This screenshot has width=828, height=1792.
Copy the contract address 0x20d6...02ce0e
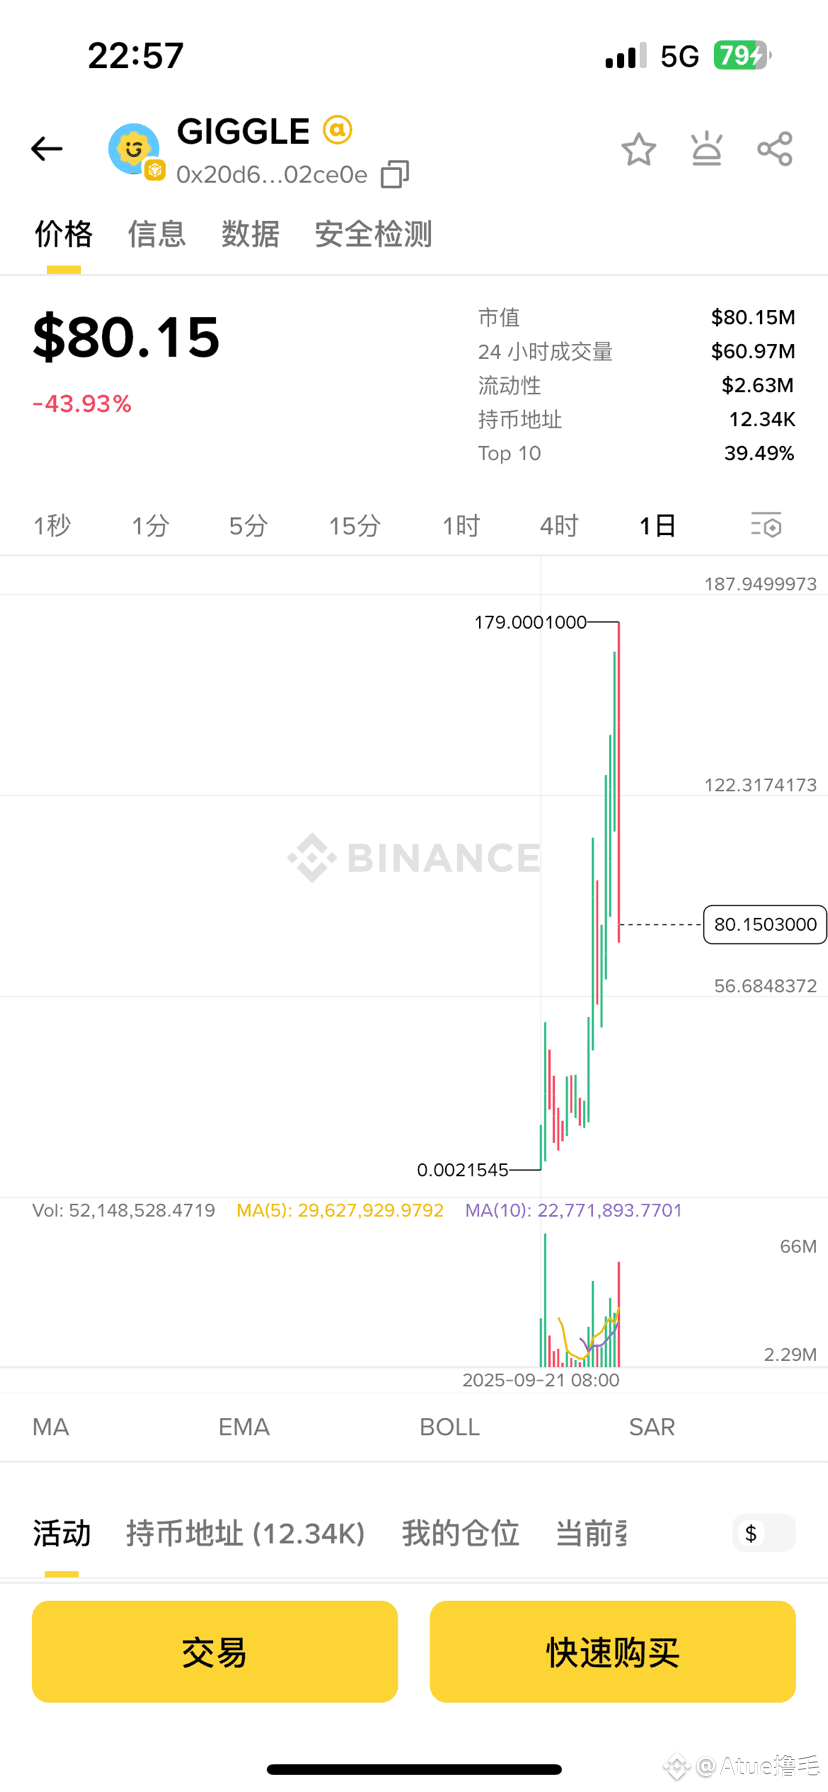point(395,174)
